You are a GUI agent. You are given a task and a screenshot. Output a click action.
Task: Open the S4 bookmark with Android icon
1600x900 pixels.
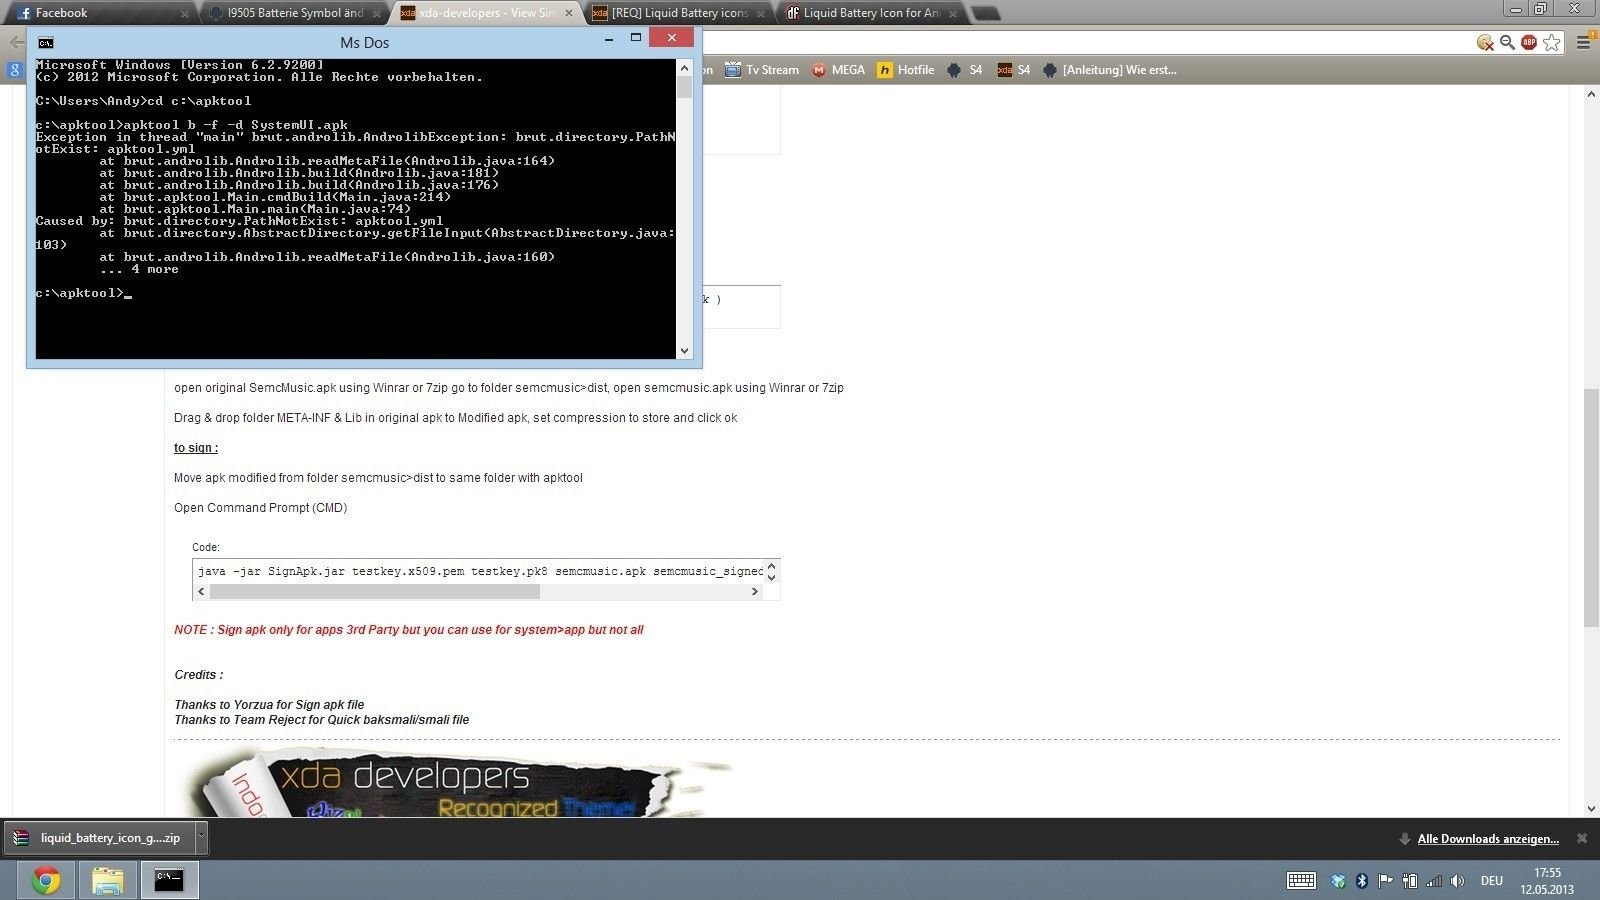coord(965,70)
